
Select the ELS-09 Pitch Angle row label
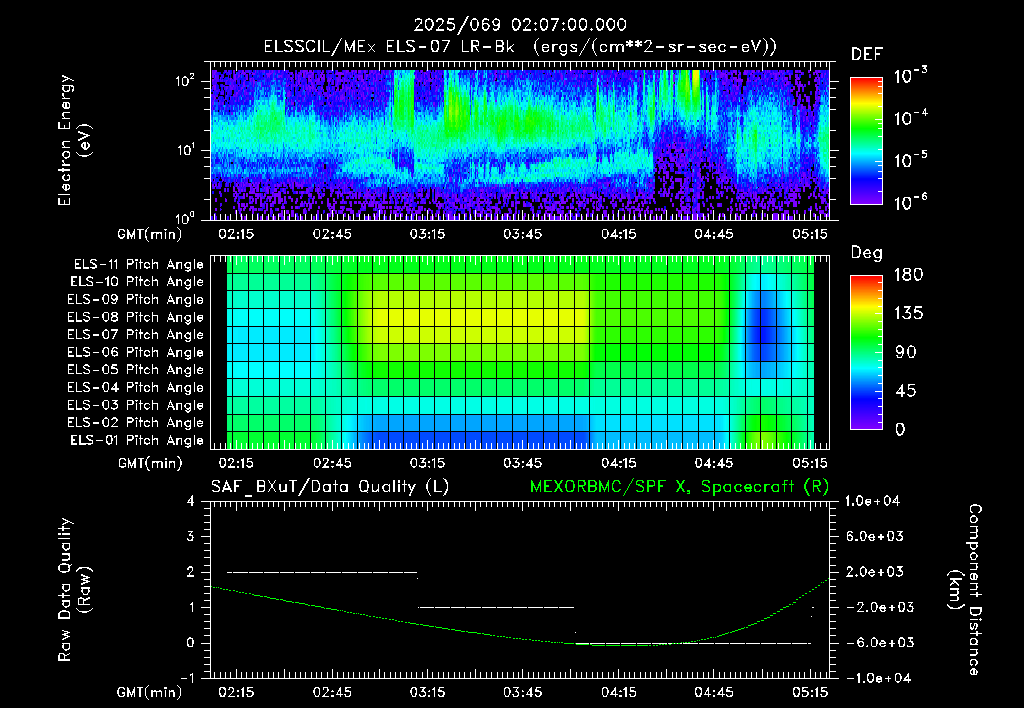click(x=136, y=300)
